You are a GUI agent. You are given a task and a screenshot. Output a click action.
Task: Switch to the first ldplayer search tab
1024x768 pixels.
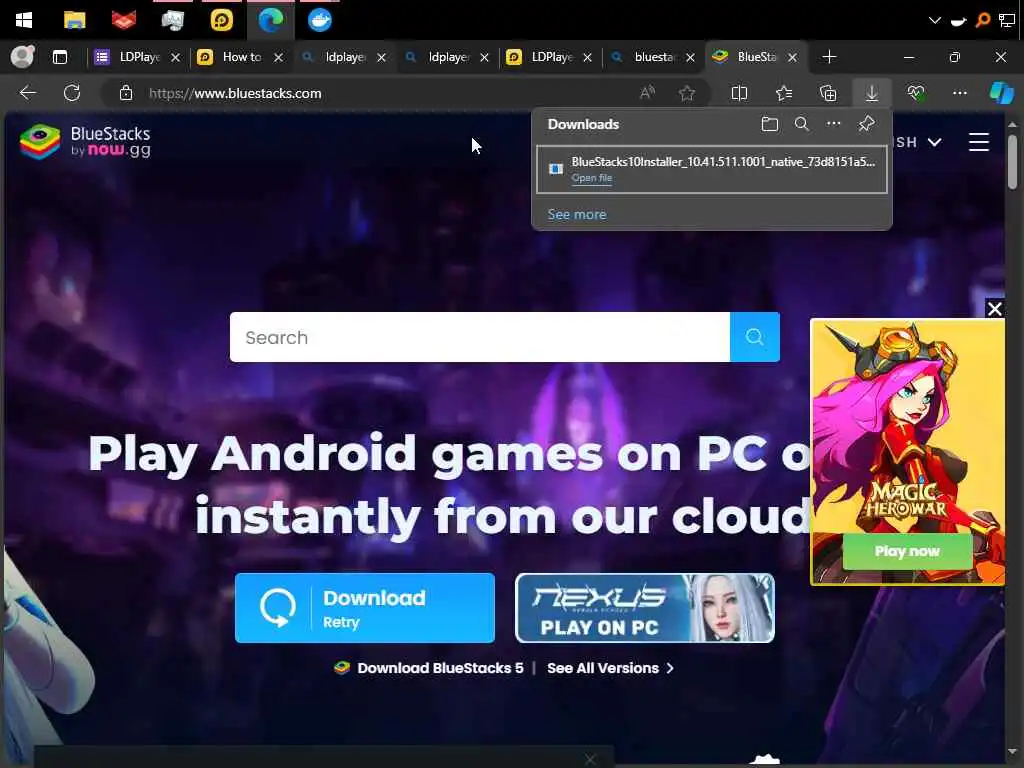(345, 57)
